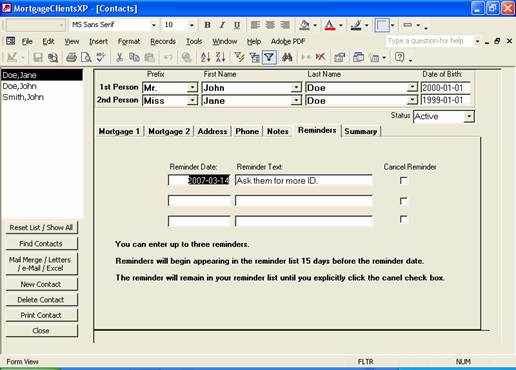516x370 pixels.
Task: Switch to the Address tab
Action: coord(212,131)
